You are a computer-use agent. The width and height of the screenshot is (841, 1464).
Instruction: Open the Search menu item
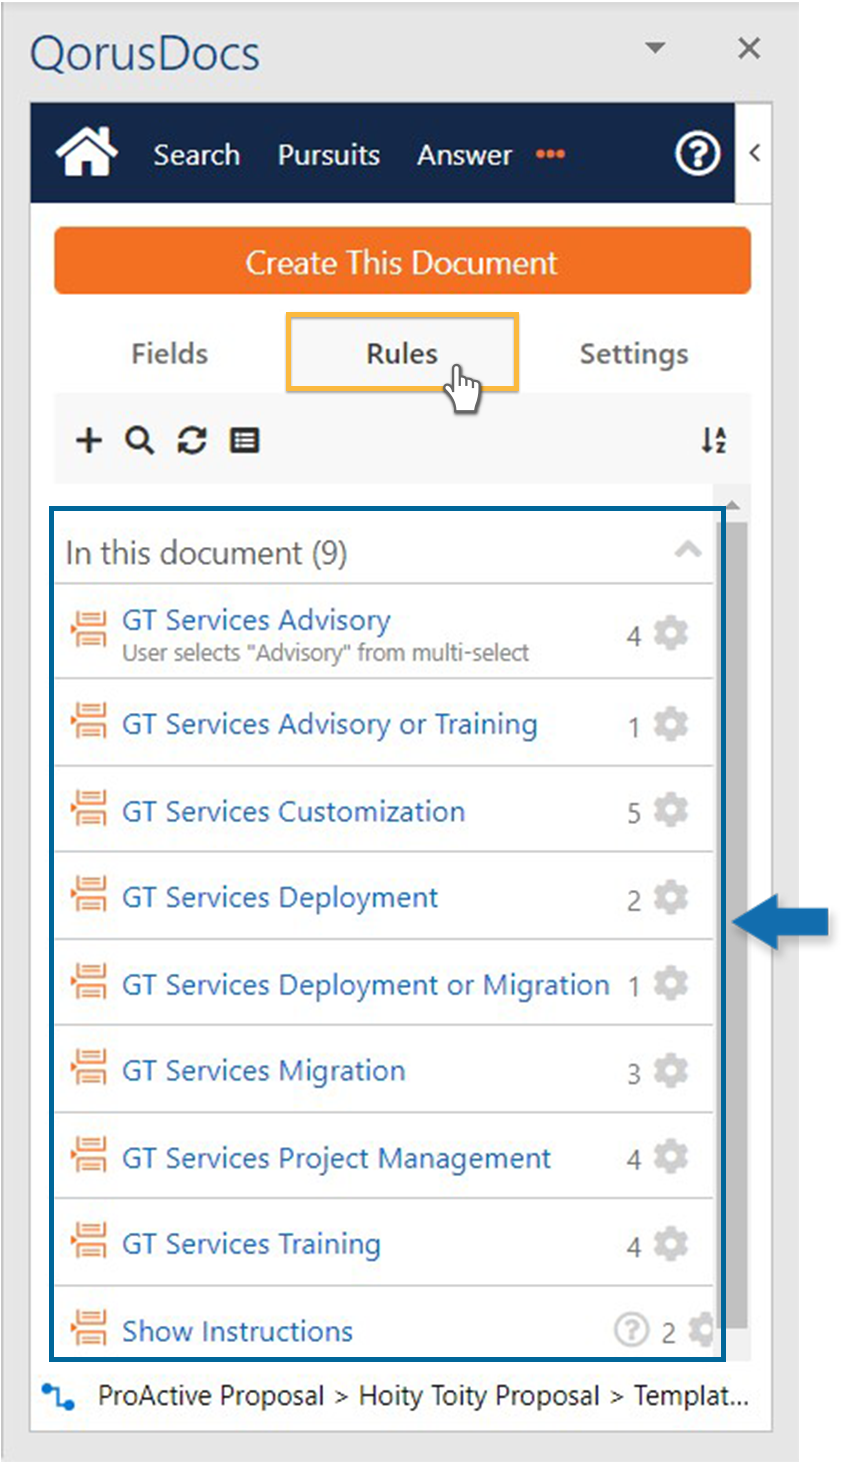[x=196, y=155]
